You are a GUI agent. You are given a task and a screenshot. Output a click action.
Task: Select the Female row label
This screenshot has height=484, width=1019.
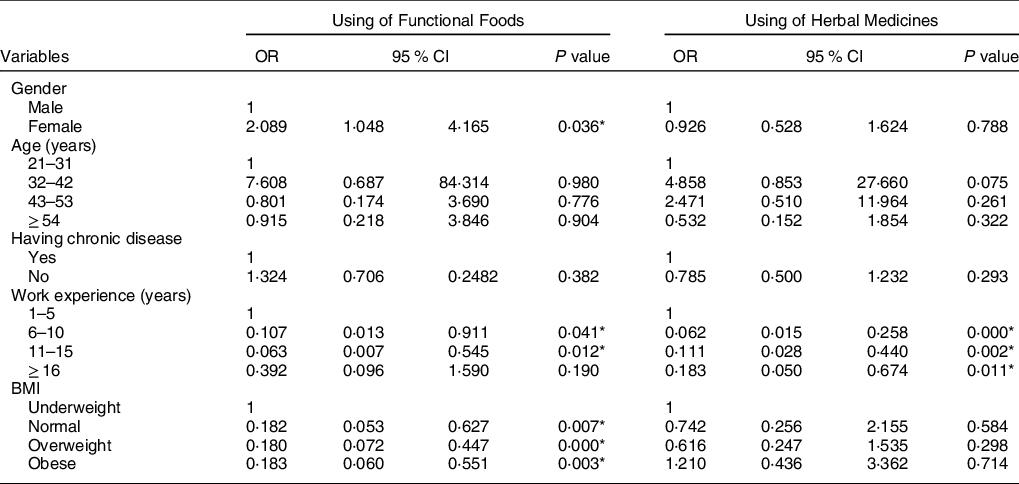[52, 125]
